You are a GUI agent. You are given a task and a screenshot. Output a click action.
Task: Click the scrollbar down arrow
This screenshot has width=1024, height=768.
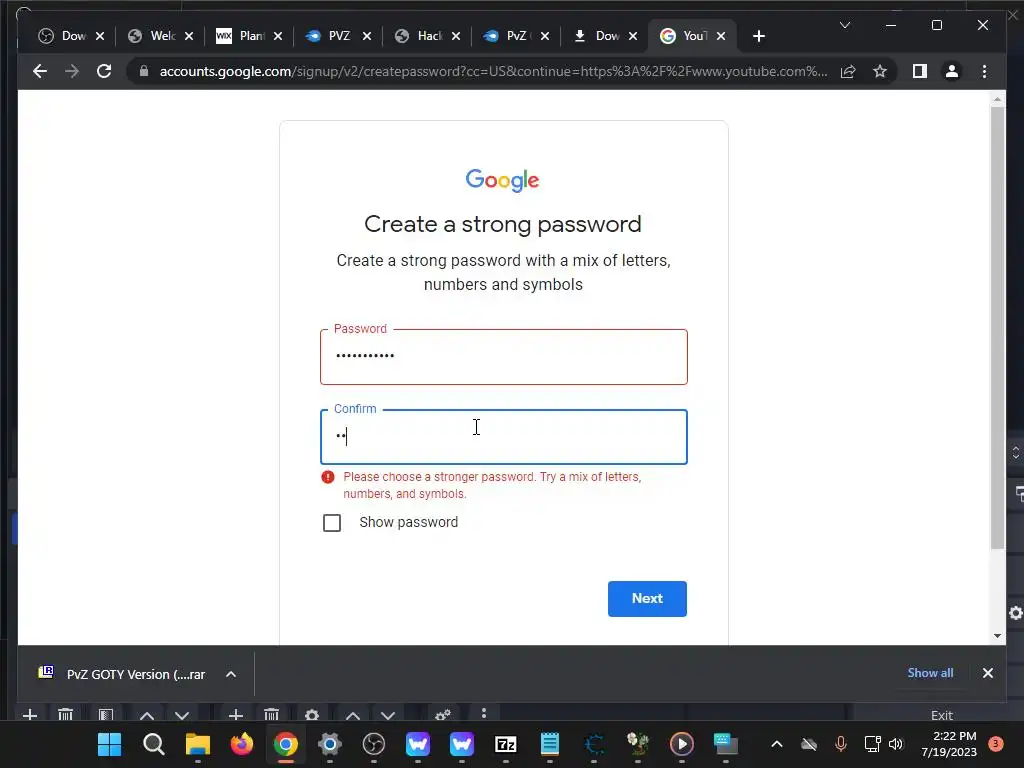pos(997,635)
